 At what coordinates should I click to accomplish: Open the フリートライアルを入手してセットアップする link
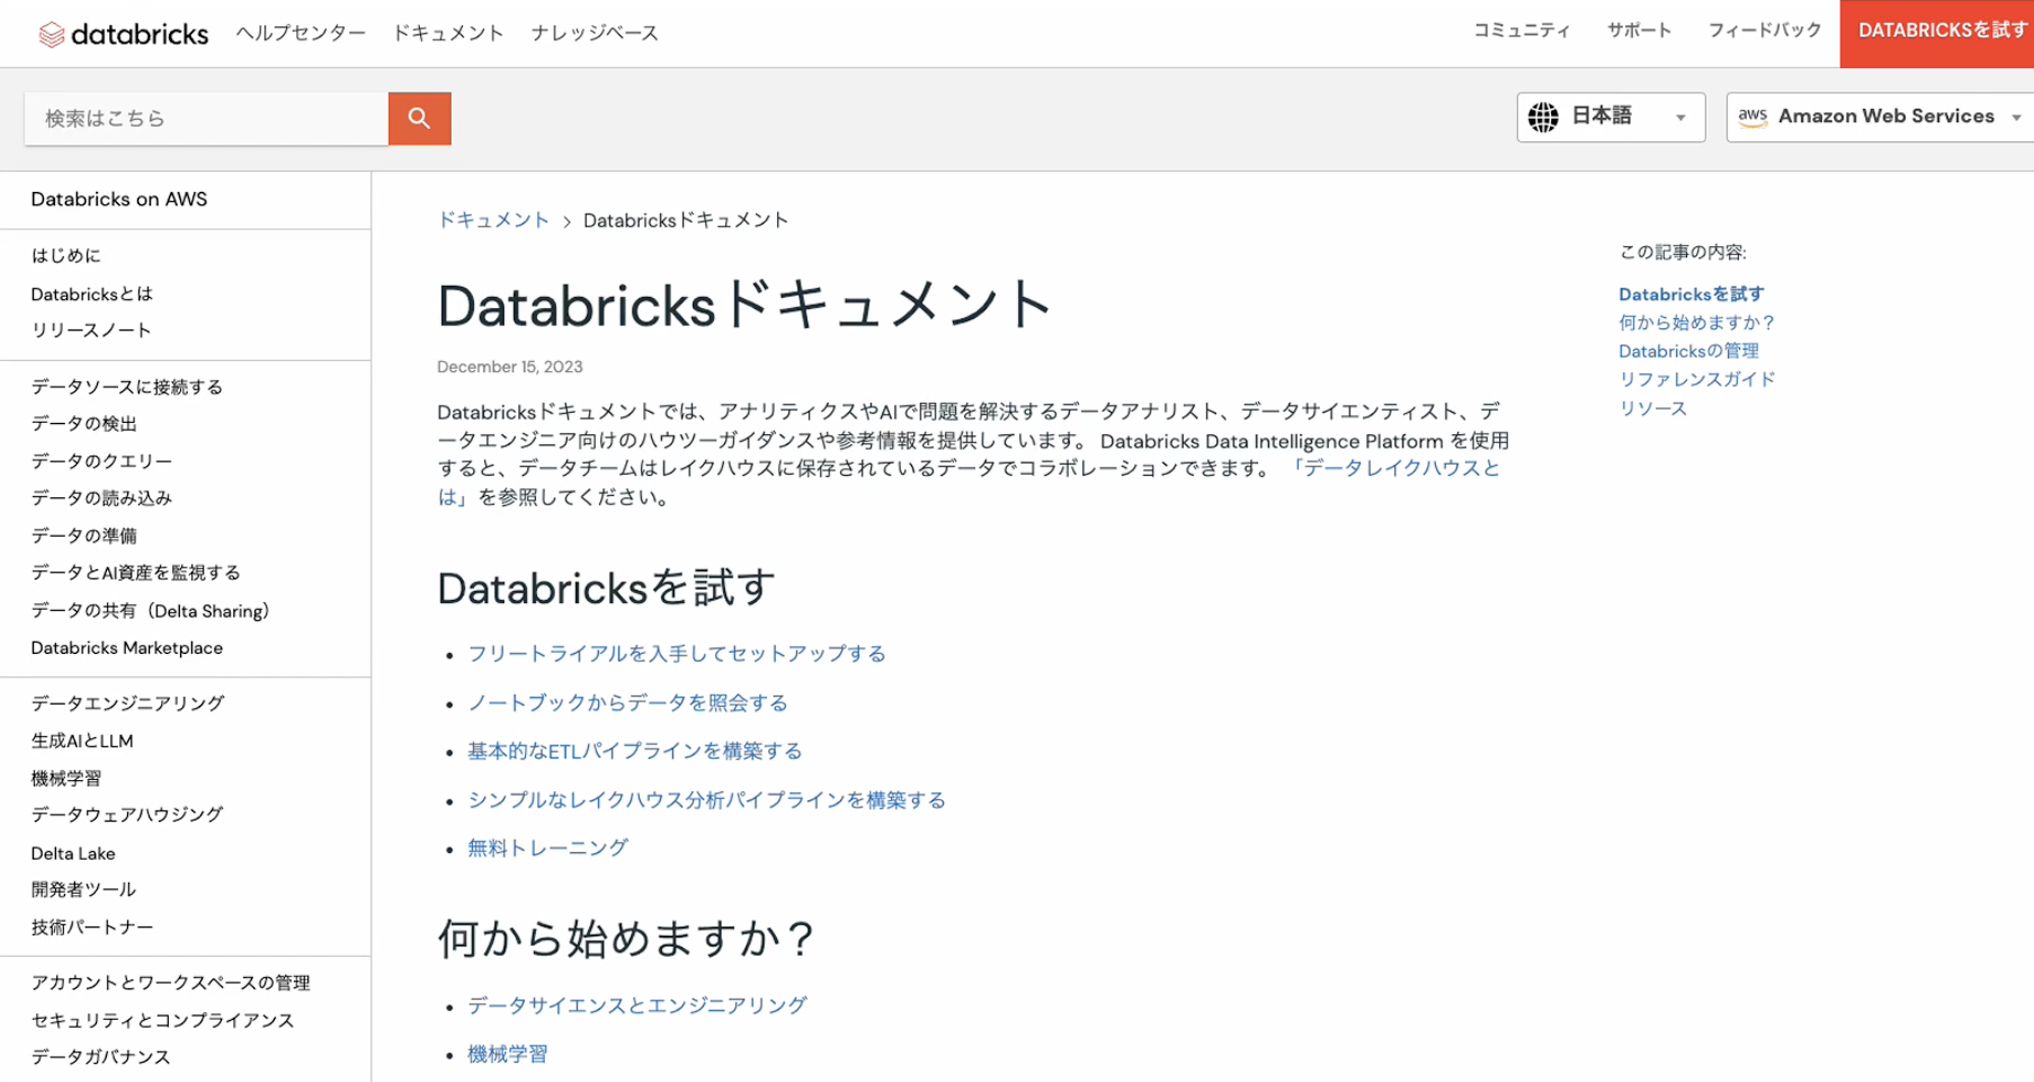pyautogui.click(x=676, y=654)
